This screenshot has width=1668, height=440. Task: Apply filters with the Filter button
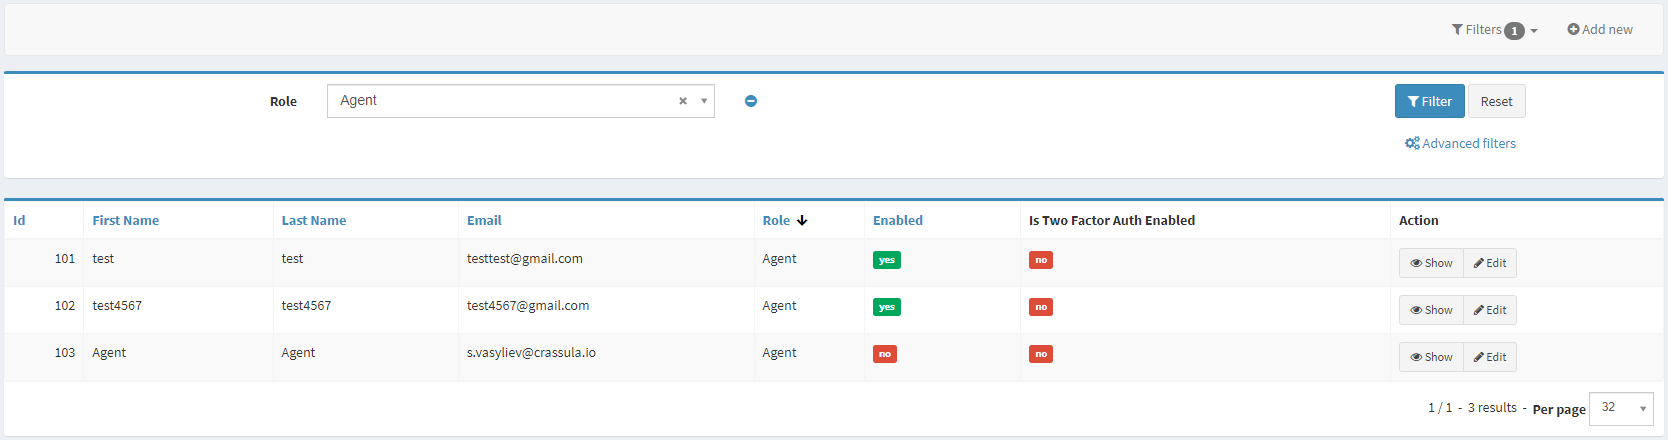(x=1429, y=101)
